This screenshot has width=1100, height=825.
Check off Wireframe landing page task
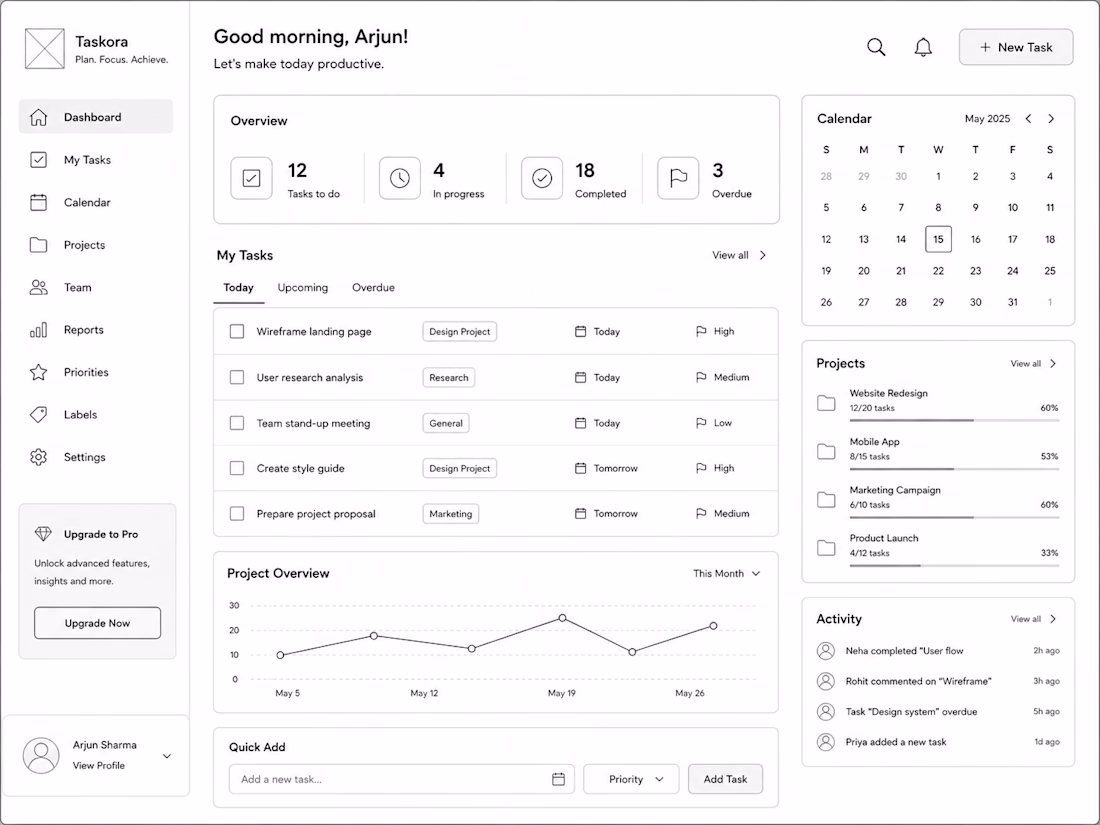coord(237,331)
